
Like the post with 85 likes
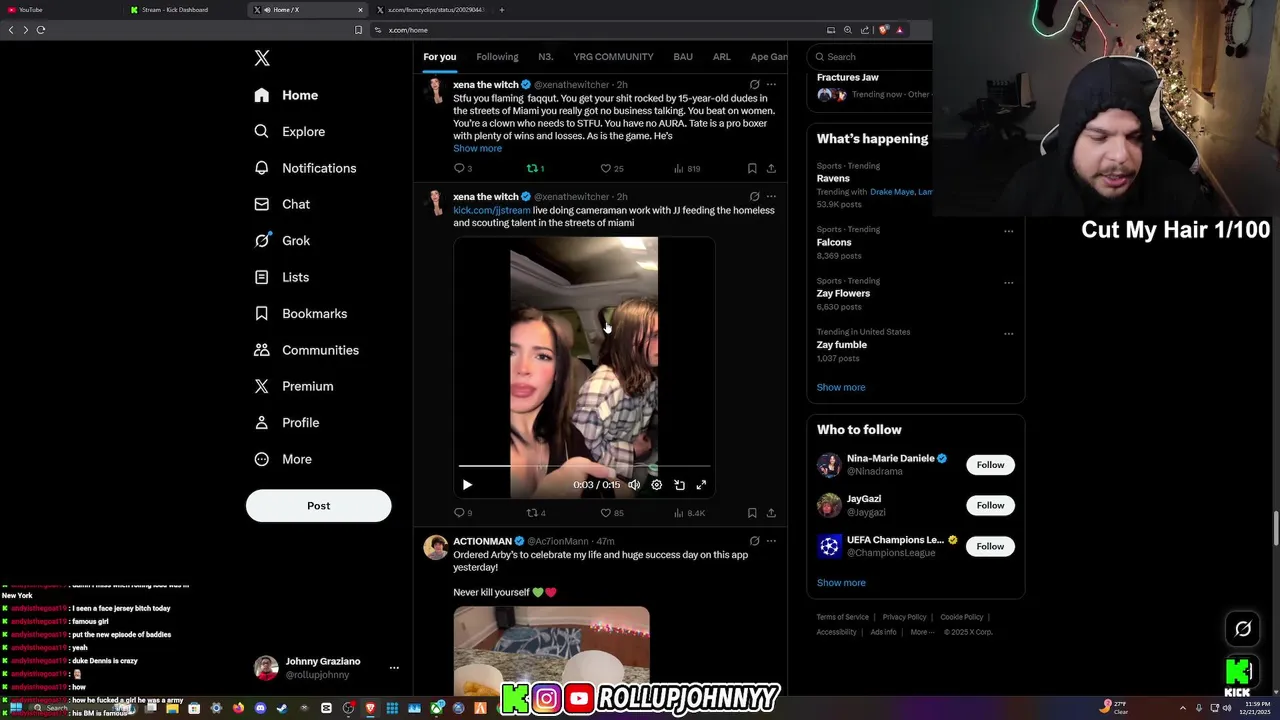(x=612, y=513)
